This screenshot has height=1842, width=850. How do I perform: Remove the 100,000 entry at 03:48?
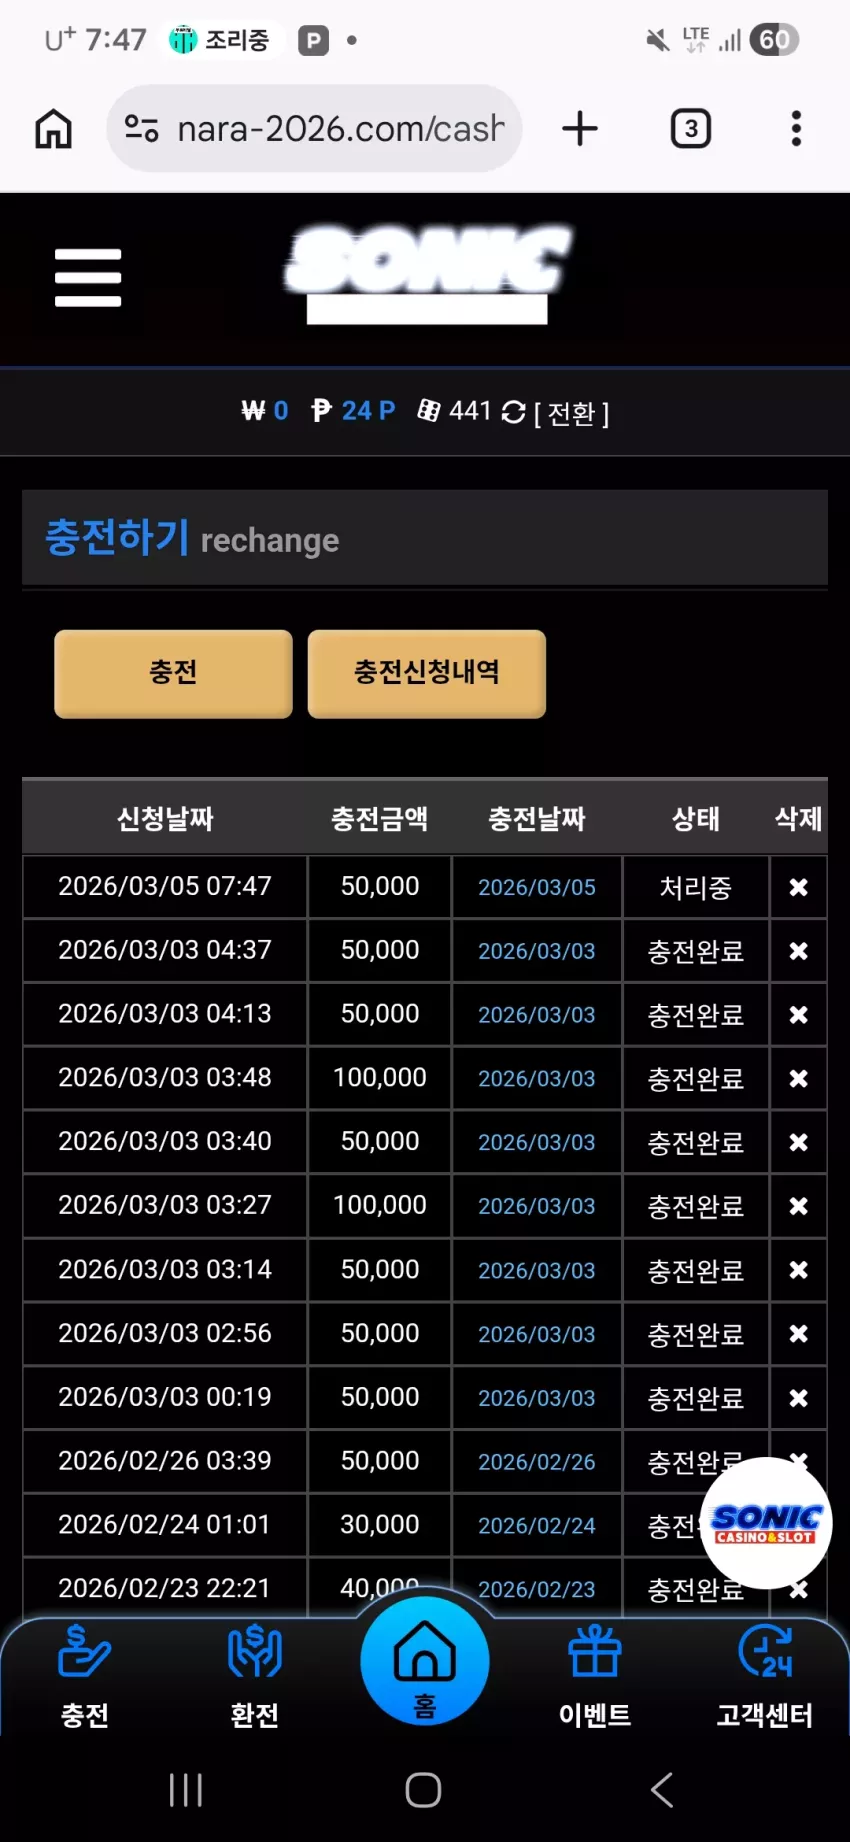(x=798, y=1078)
